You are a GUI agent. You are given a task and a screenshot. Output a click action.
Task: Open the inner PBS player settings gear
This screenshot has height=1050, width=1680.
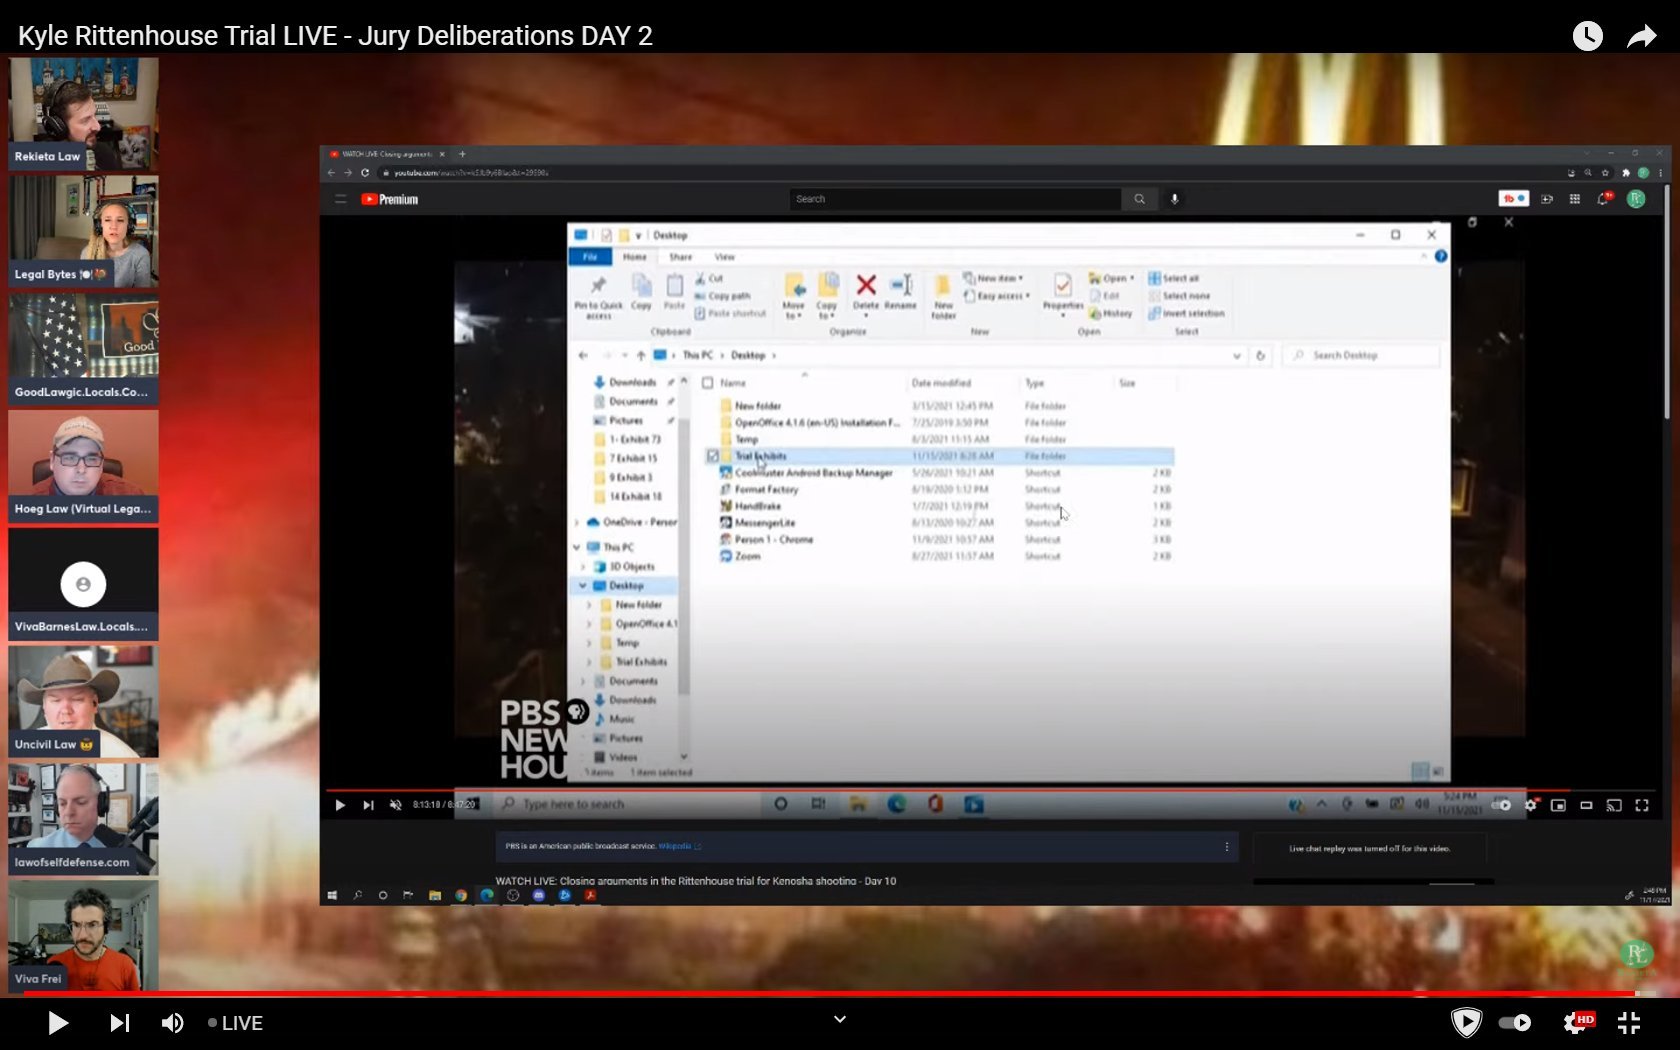[x=1531, y=805]
